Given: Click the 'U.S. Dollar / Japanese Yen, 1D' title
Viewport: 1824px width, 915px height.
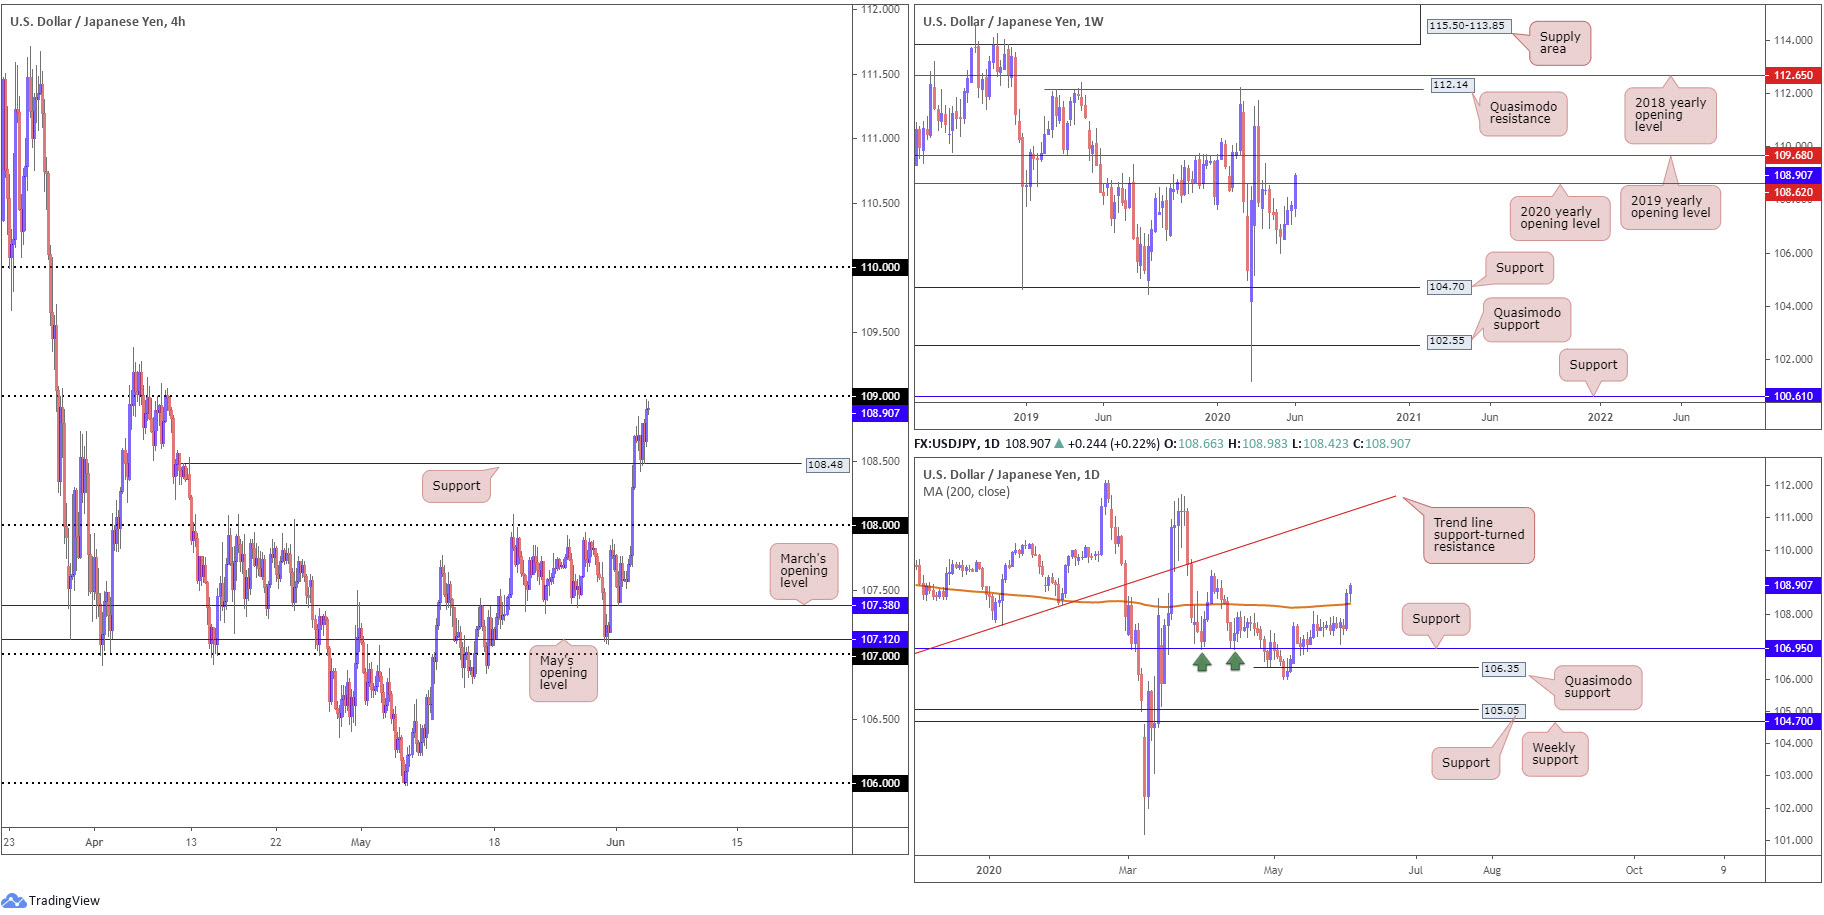Looking at the screenshot, I should 1011,474.
